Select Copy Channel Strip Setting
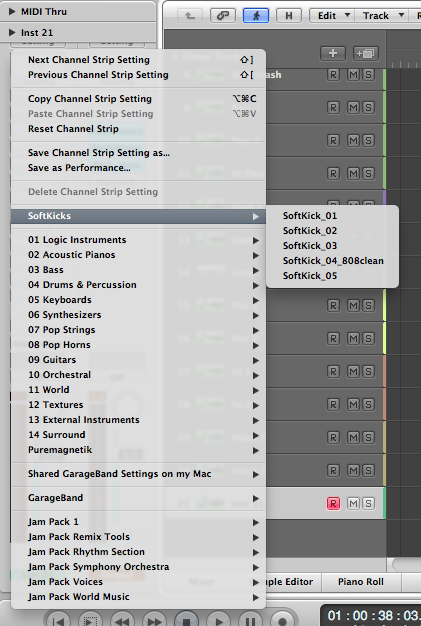The image size is (421, 626). click(138, 99)
